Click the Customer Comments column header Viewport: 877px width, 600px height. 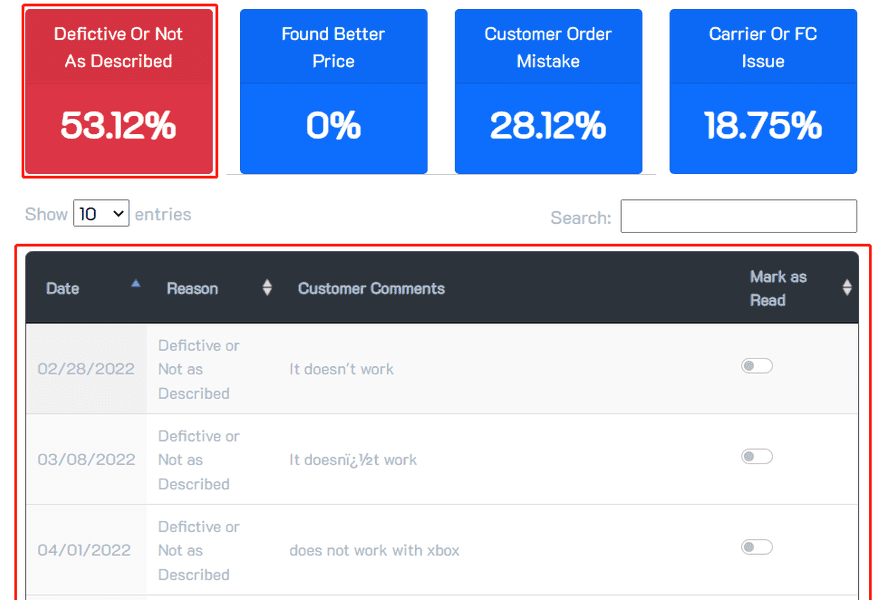click(x=371, y=289)
